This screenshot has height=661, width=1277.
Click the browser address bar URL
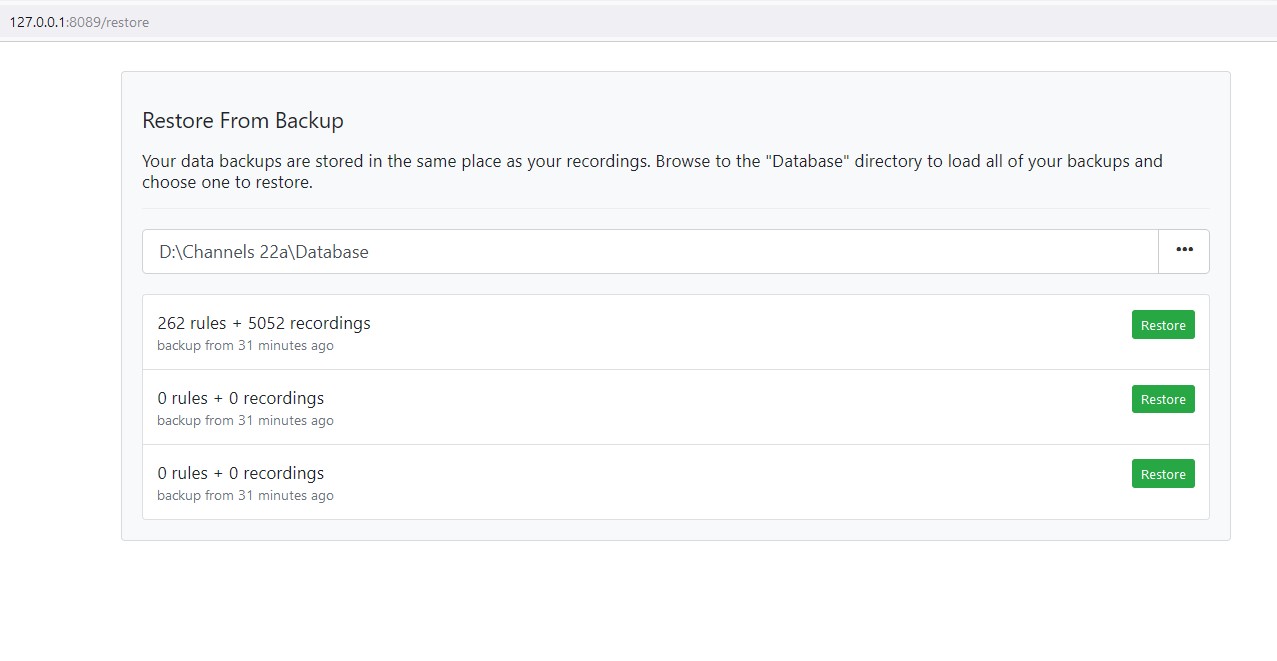click(x=79, y=22)
